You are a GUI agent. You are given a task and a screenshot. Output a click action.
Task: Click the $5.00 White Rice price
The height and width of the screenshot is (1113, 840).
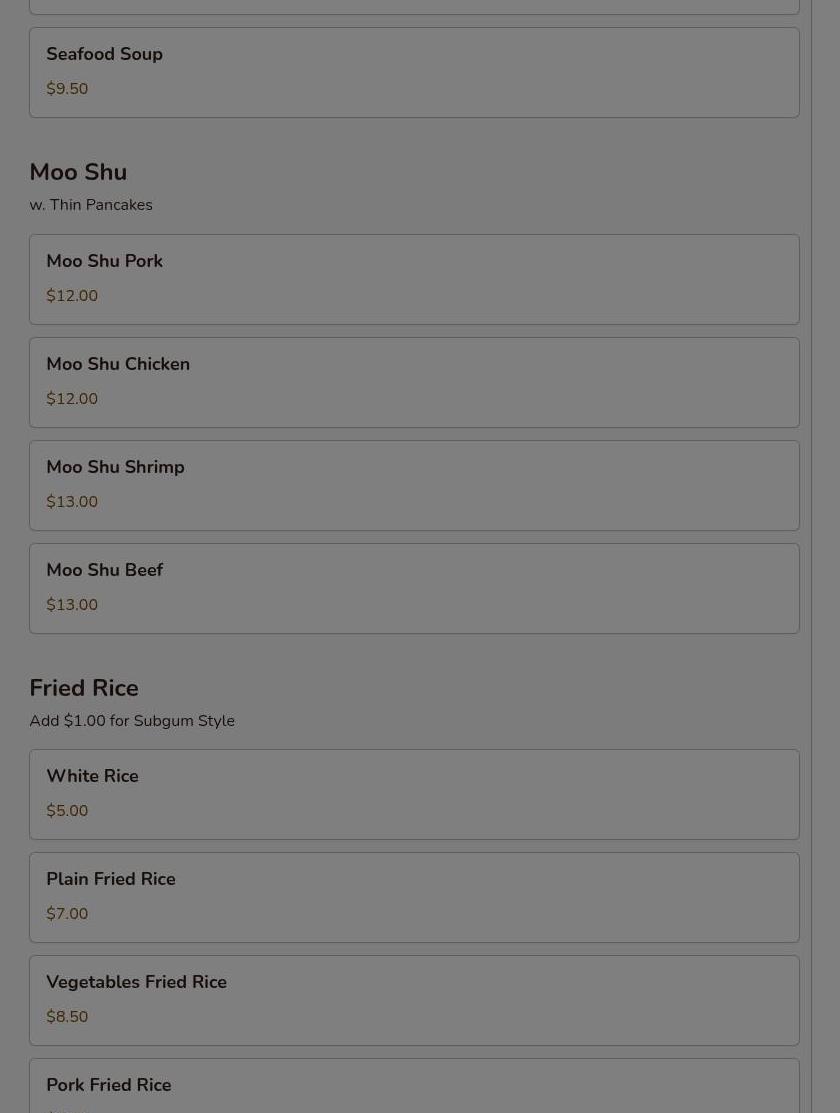tap(67, 811)
